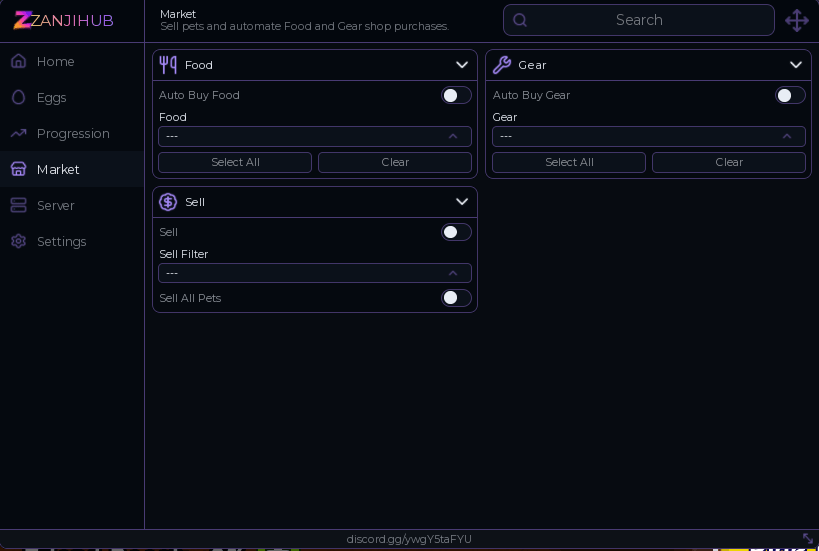
Task: Enable the Auto Buy Gear toggle
Action: 790,95
